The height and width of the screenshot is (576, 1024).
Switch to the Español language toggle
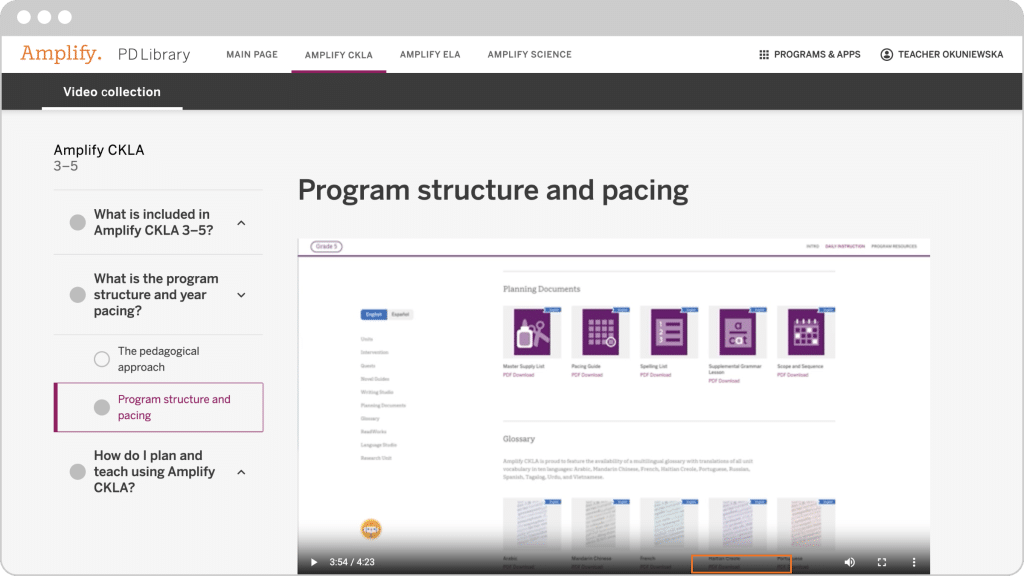pos(400,314)
